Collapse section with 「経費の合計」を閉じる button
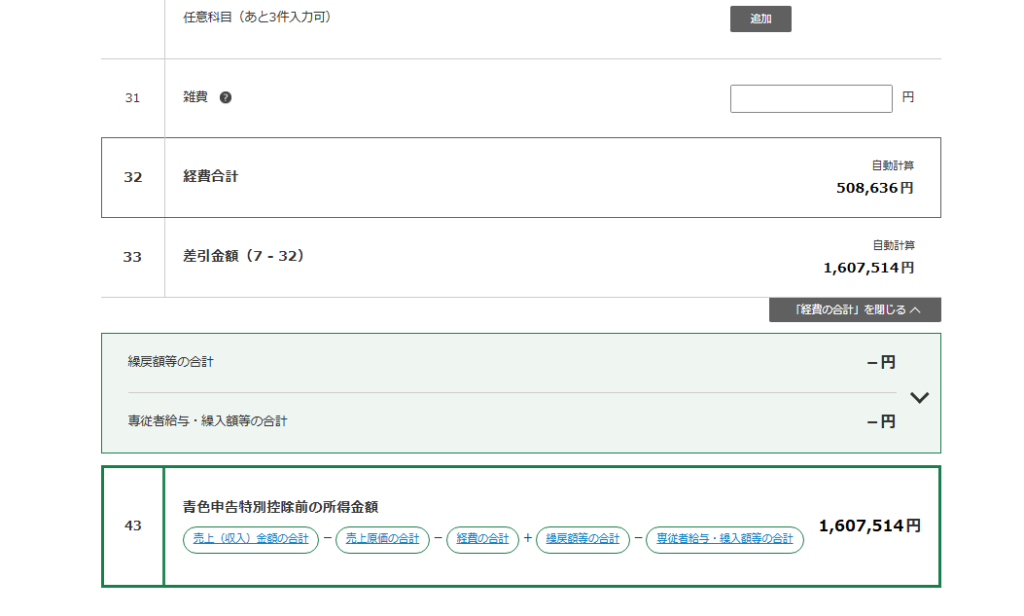Viewport: 1024px width, 616px height. (x=854, y=310)
